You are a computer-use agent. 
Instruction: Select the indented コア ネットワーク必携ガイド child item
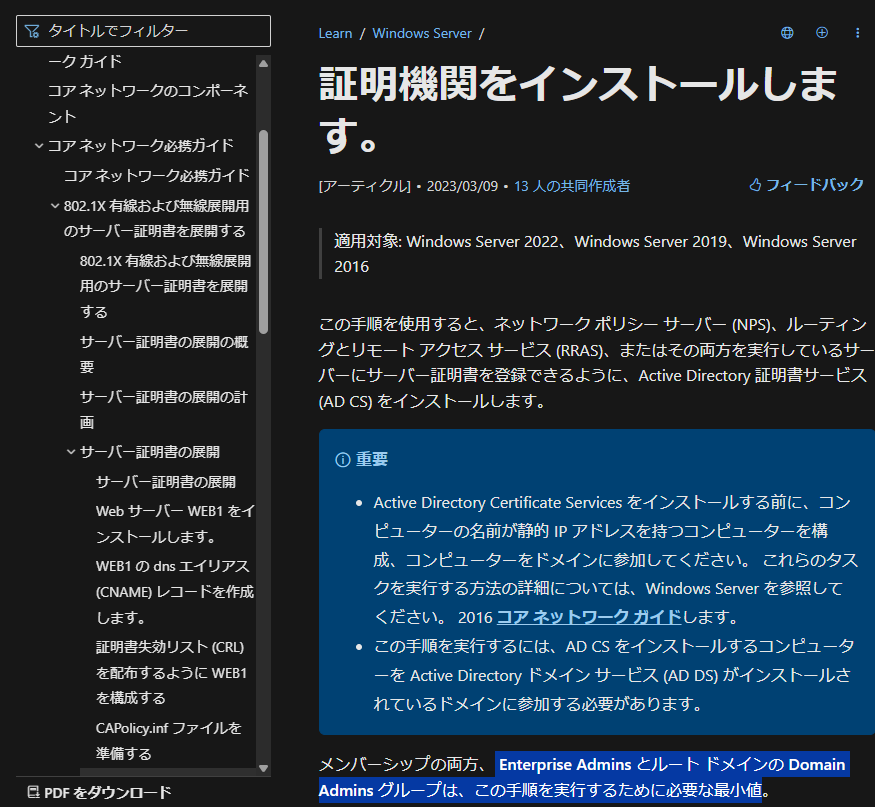157,176
